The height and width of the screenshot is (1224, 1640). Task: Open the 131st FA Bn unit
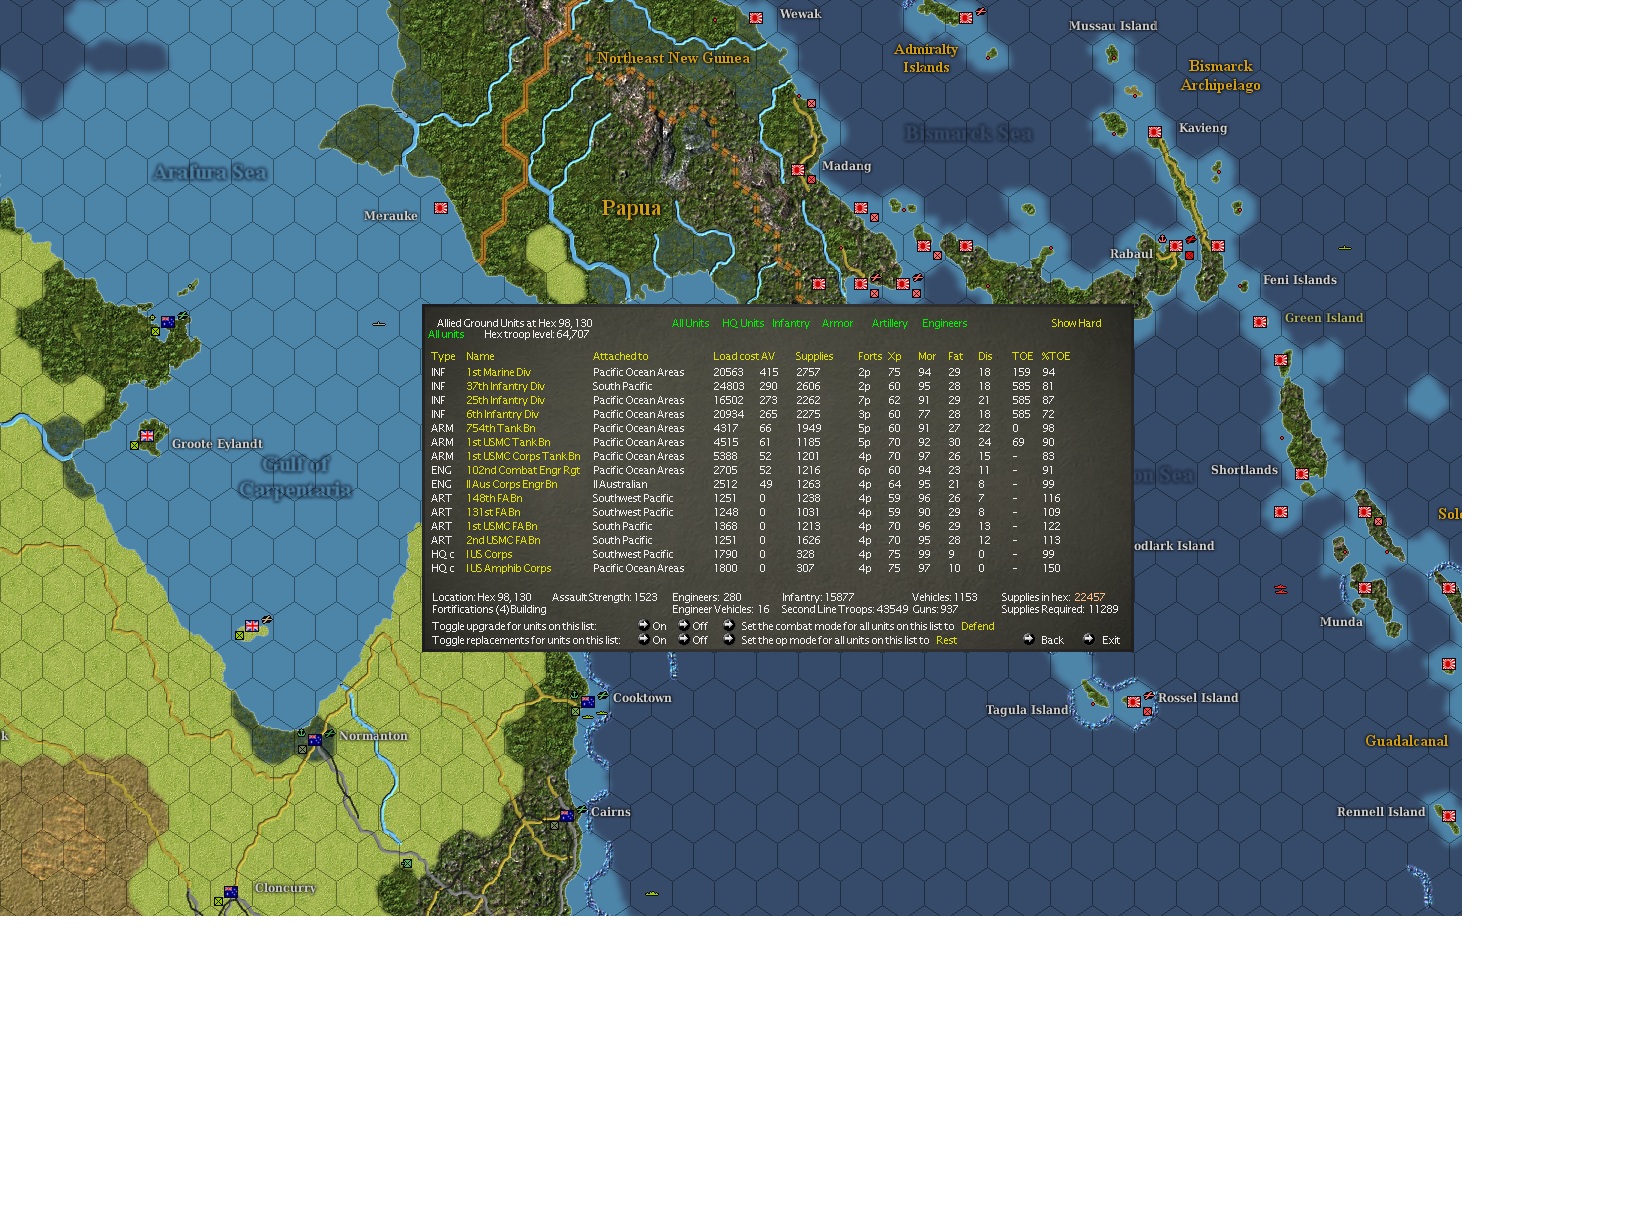tap(493, 512)
